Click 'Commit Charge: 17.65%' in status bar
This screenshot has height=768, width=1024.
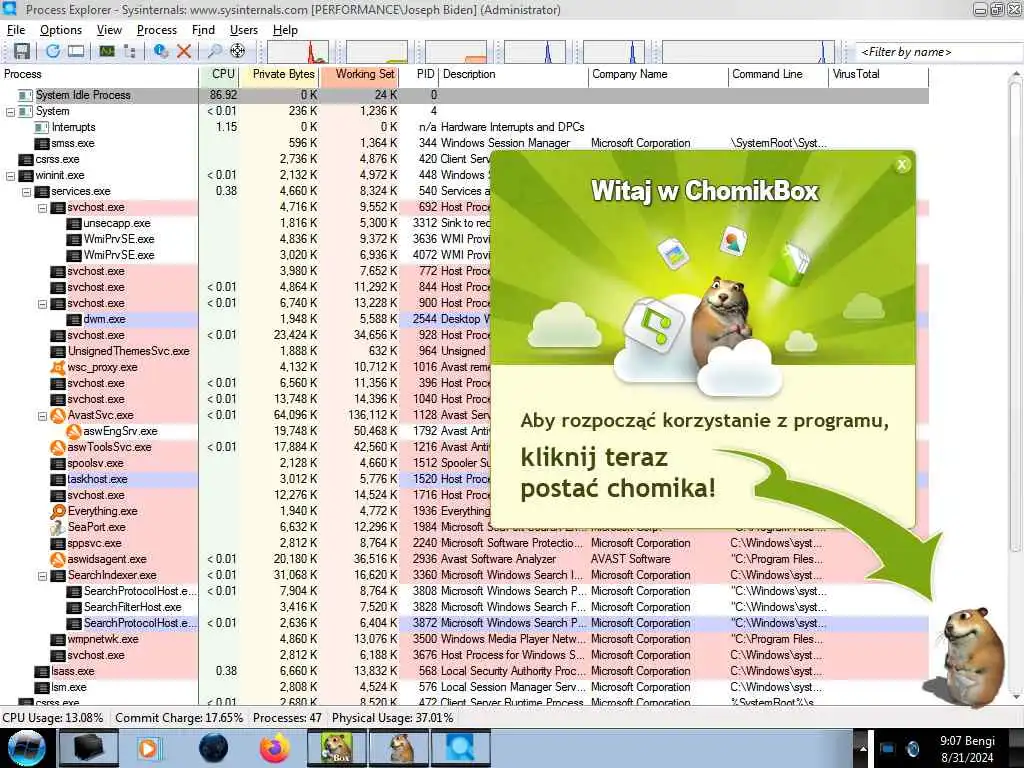click(x=179, y=718)
